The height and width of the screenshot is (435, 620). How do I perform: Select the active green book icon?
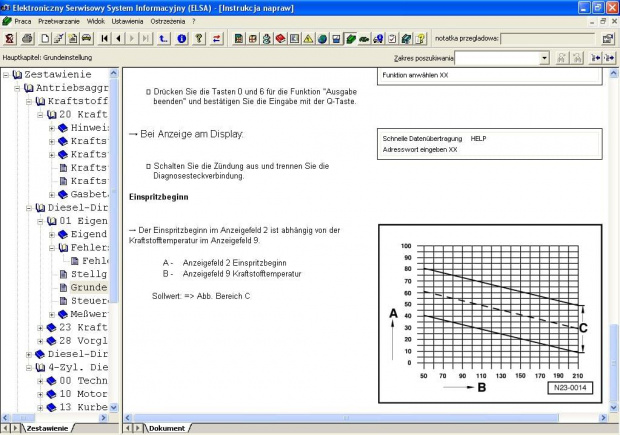pyautogui.click(x=350, y=38)
